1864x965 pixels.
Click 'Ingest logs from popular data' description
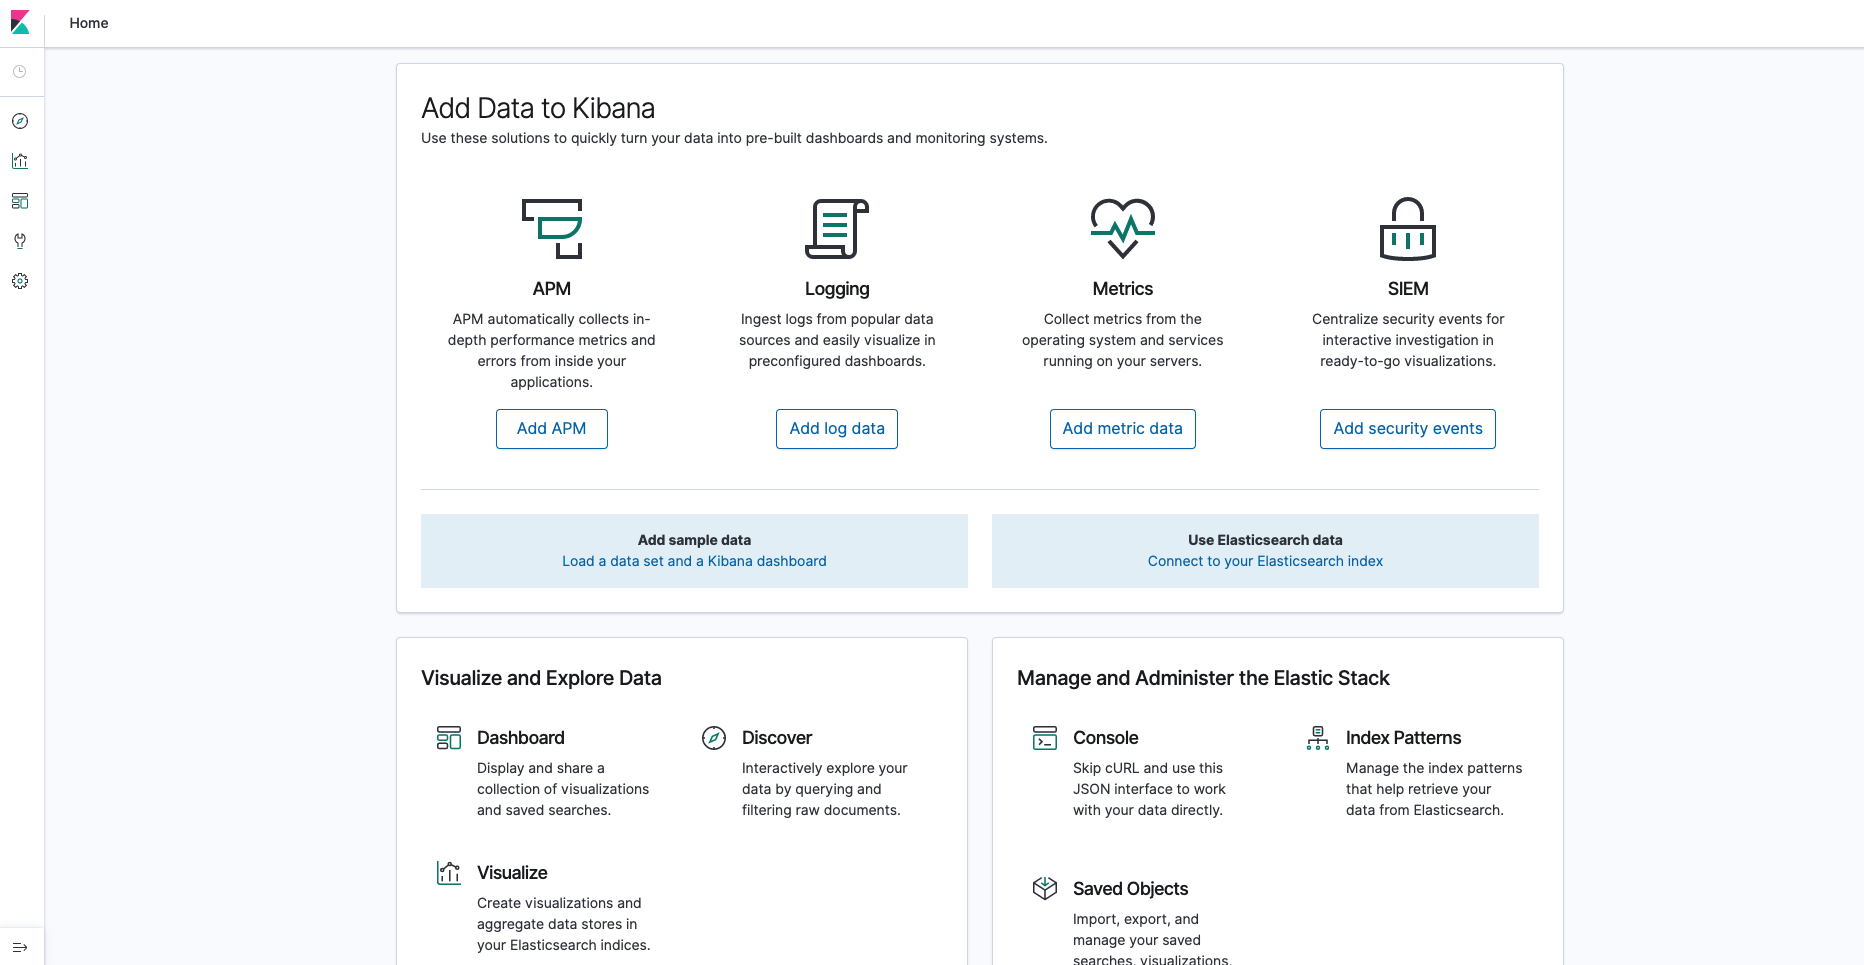point(837,340)
